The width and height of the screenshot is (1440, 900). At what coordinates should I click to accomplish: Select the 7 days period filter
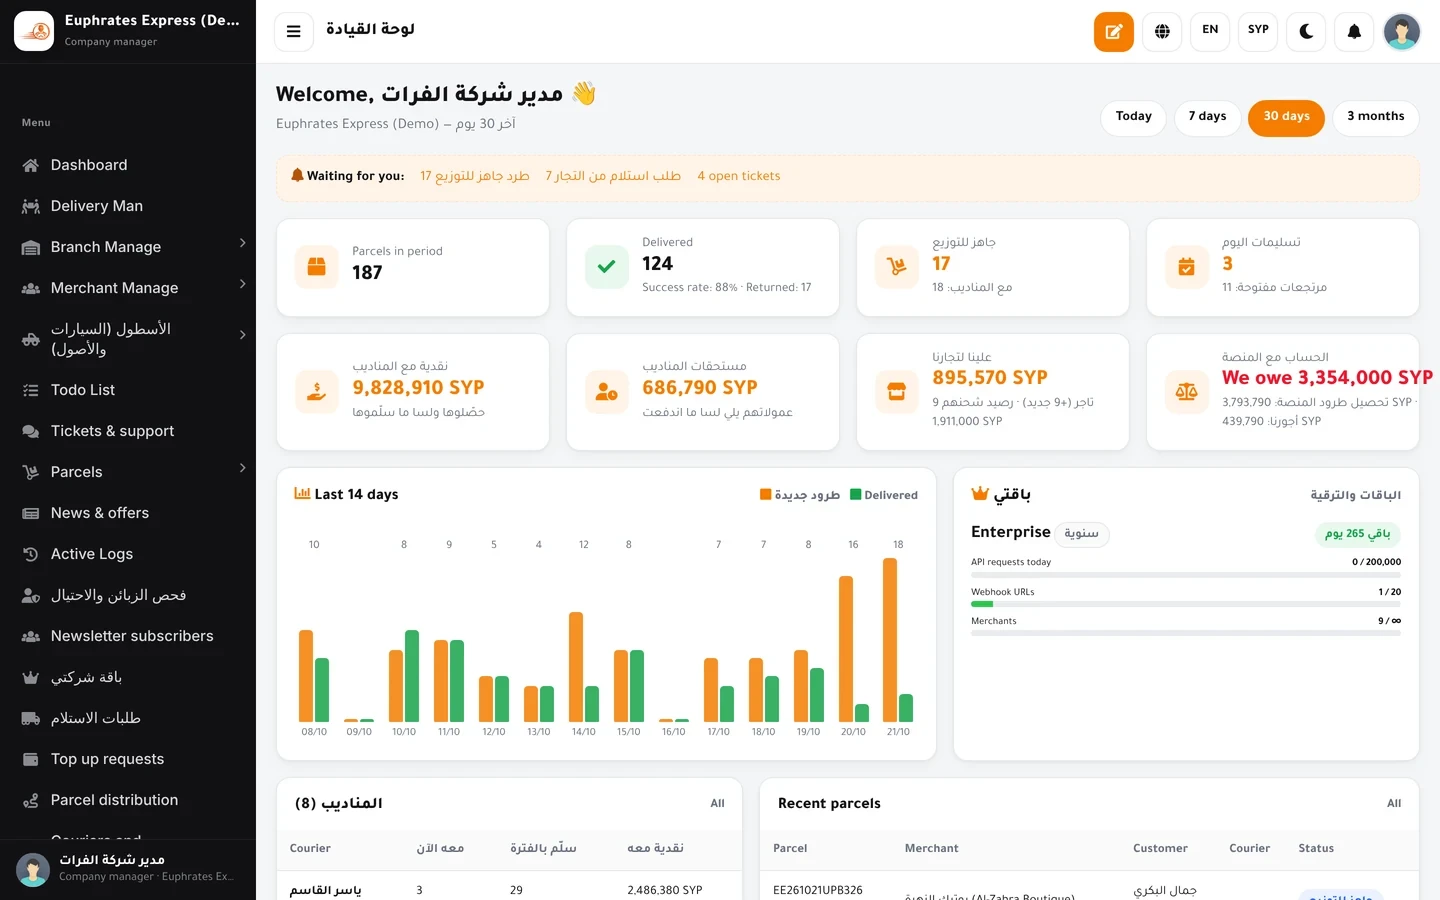[x=1208, y=118]
